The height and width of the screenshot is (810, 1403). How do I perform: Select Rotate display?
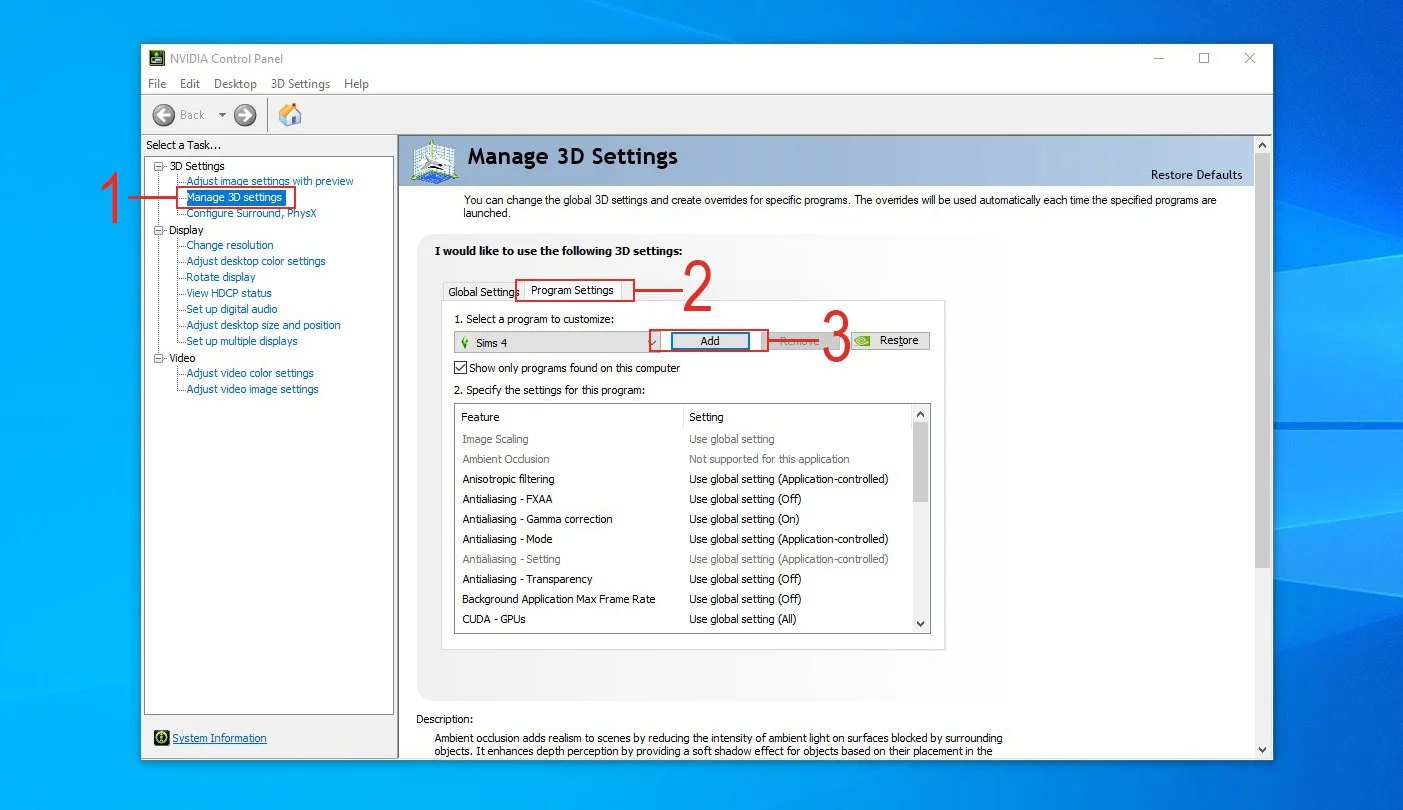click(221, 277)
